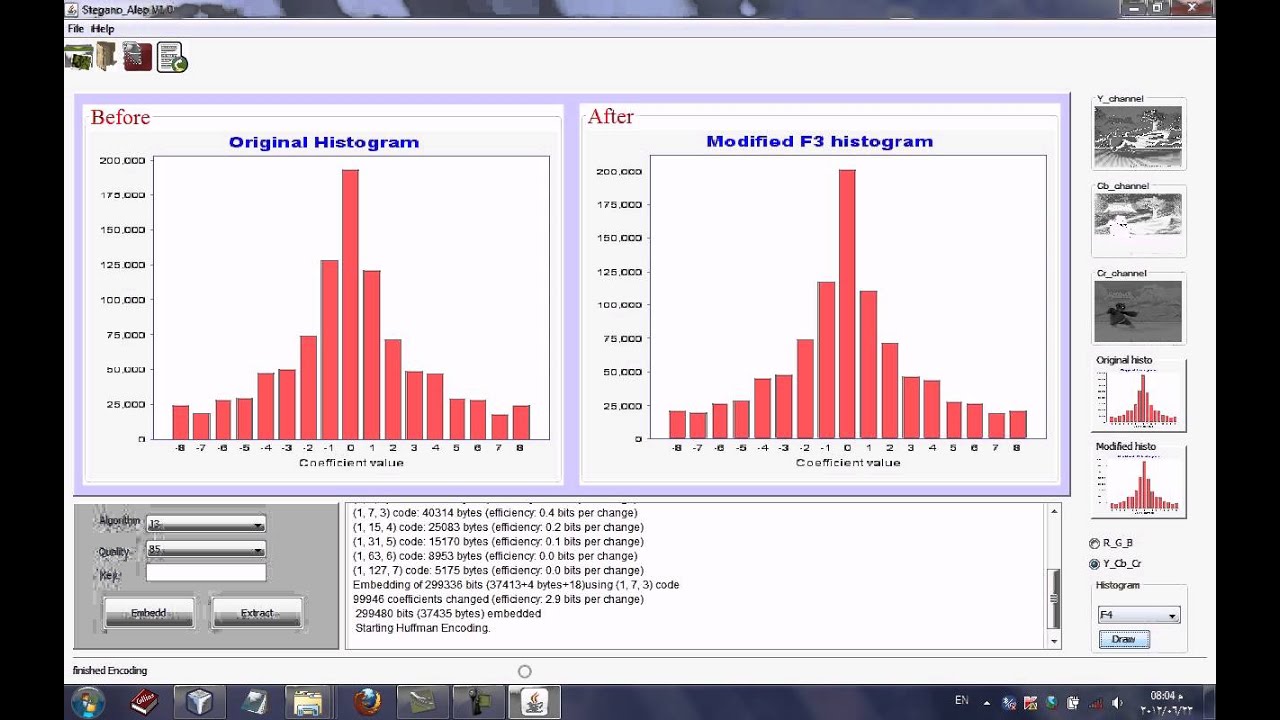Click the Key input field

206,573
